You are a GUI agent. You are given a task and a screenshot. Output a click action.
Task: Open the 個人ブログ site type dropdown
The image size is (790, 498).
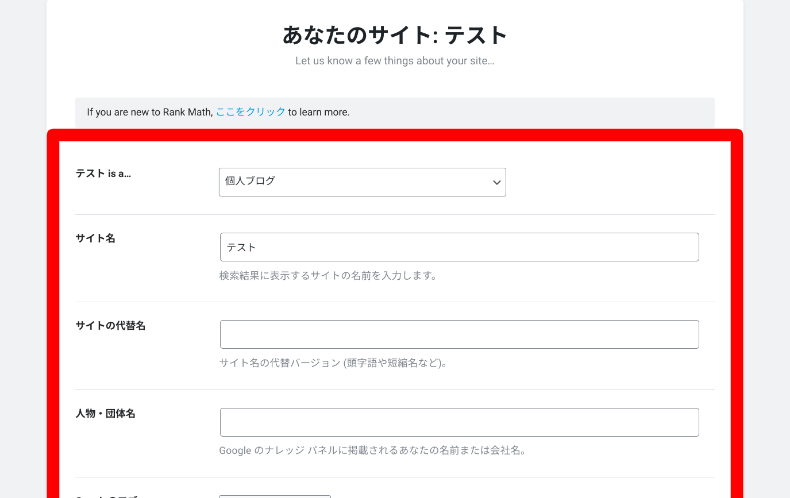pyautogui.click(x=361, y=182)
